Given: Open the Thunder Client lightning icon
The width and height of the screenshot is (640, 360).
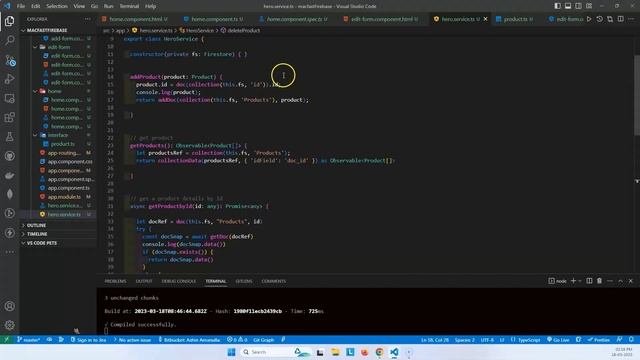Looking at the screenshot, I should (9, 233).
